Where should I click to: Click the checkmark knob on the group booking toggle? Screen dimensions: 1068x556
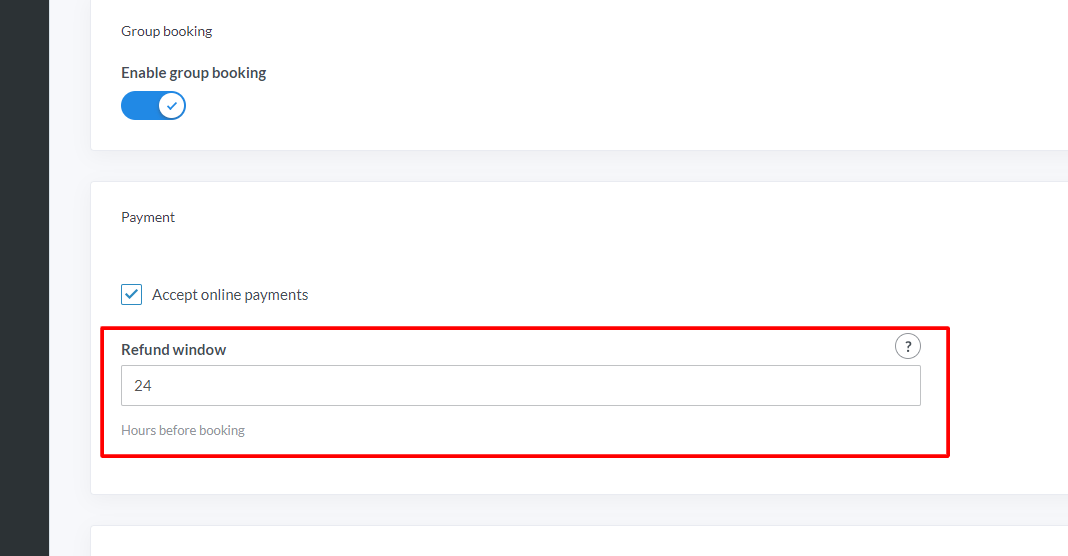(x=172, y=105)
